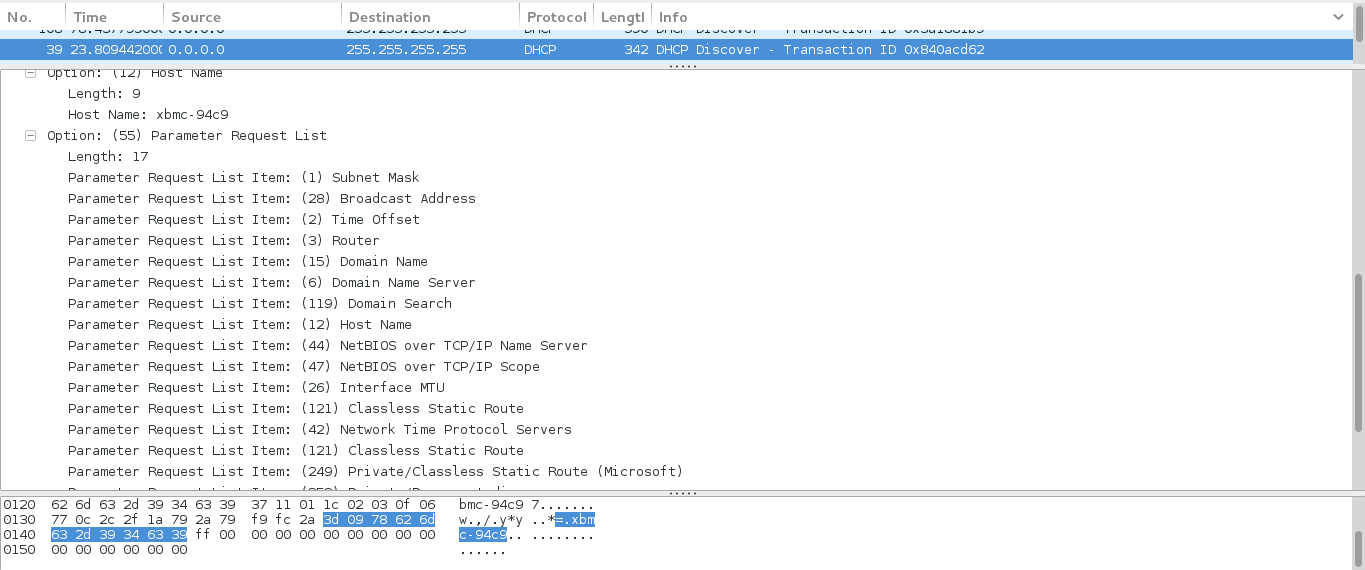
Task: Select packet 39 DHCP Discover info cell
Action: 821,49
